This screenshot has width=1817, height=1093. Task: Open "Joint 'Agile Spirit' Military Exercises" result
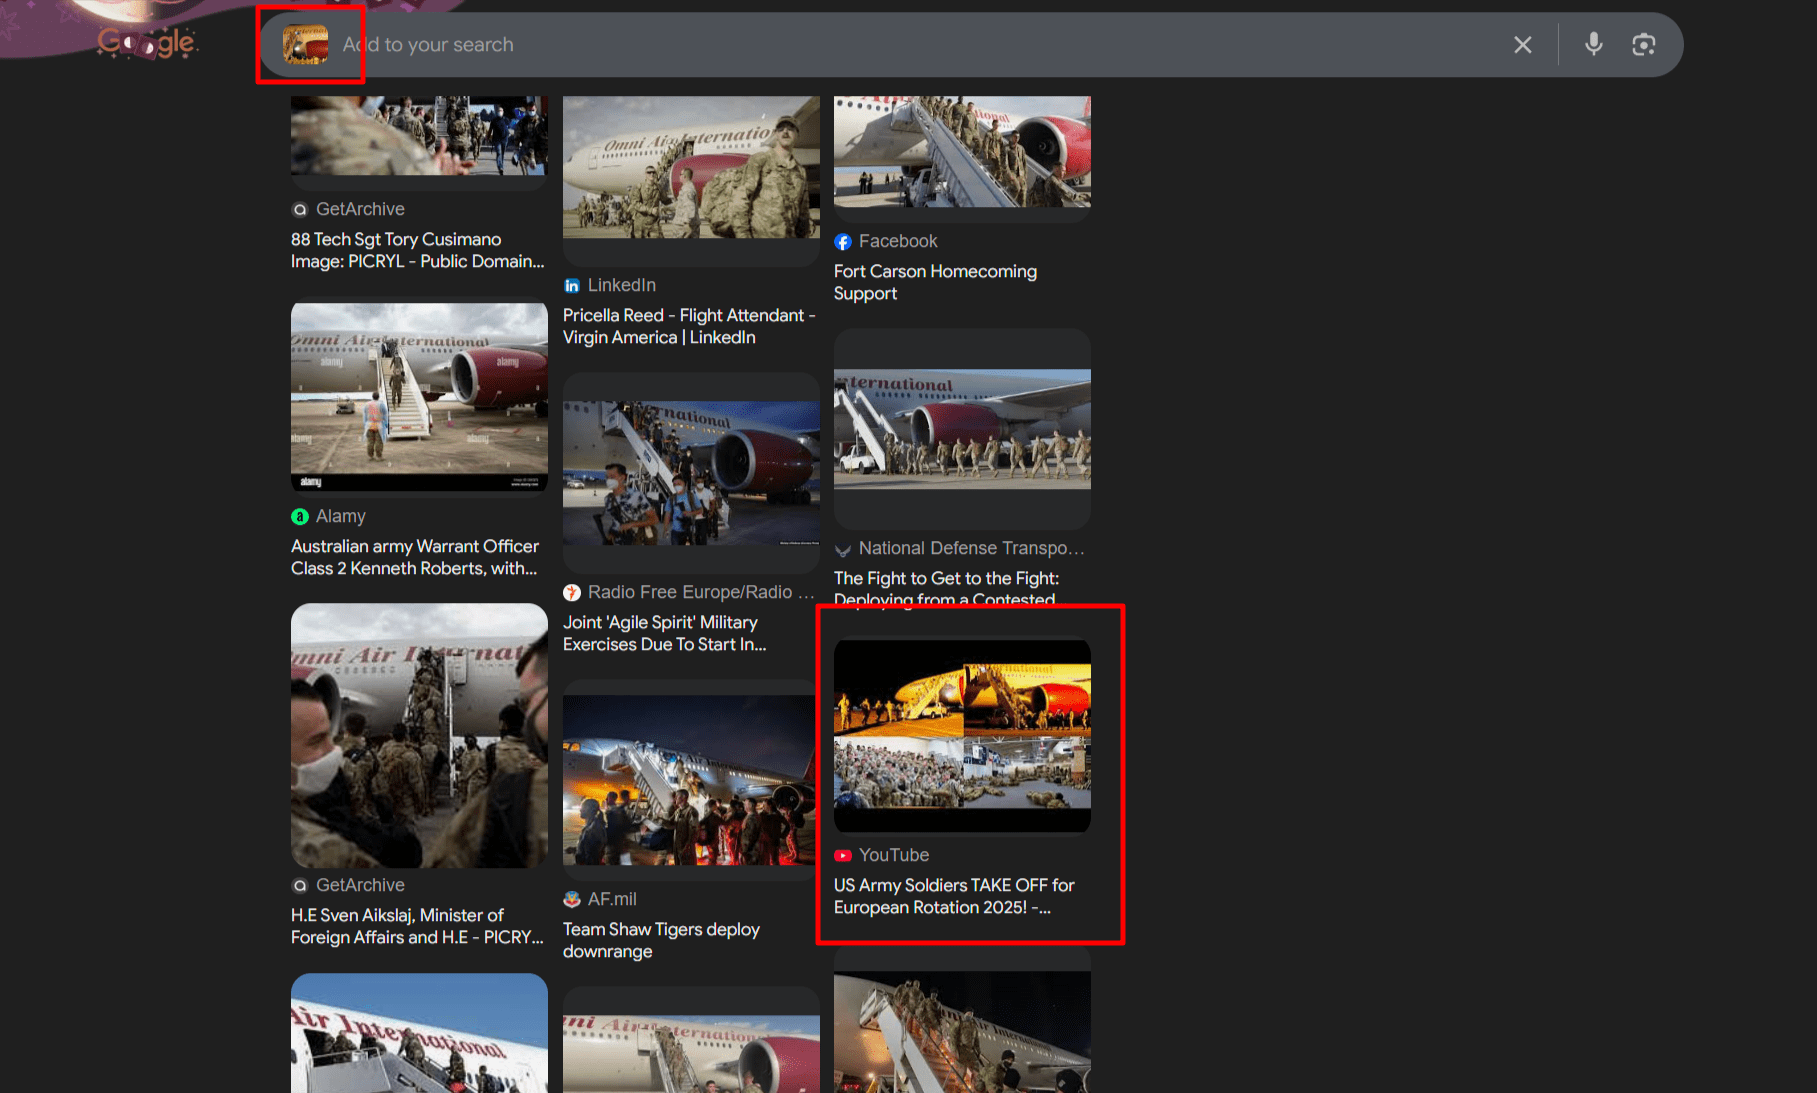pos(665,633)
